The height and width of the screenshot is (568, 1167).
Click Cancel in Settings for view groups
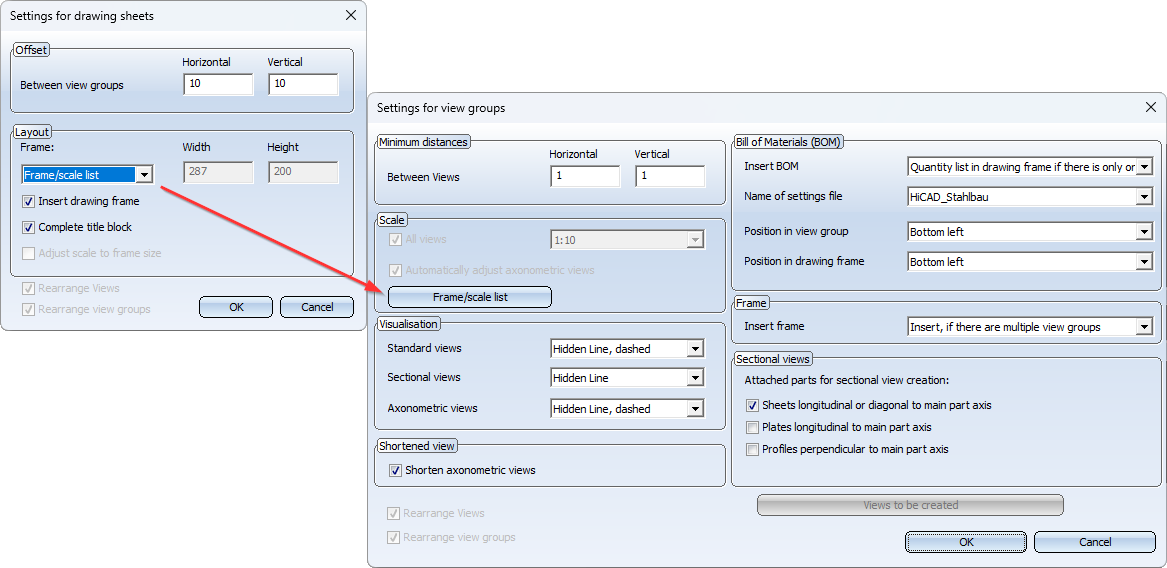(x=1095, y=542)
